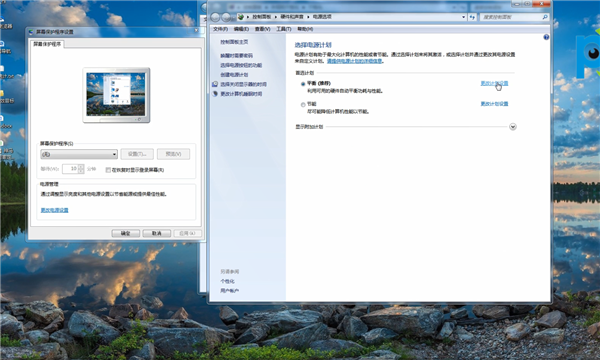
Task: Open the address bar history dropdown arrow
Action: [x=463, y=17]
